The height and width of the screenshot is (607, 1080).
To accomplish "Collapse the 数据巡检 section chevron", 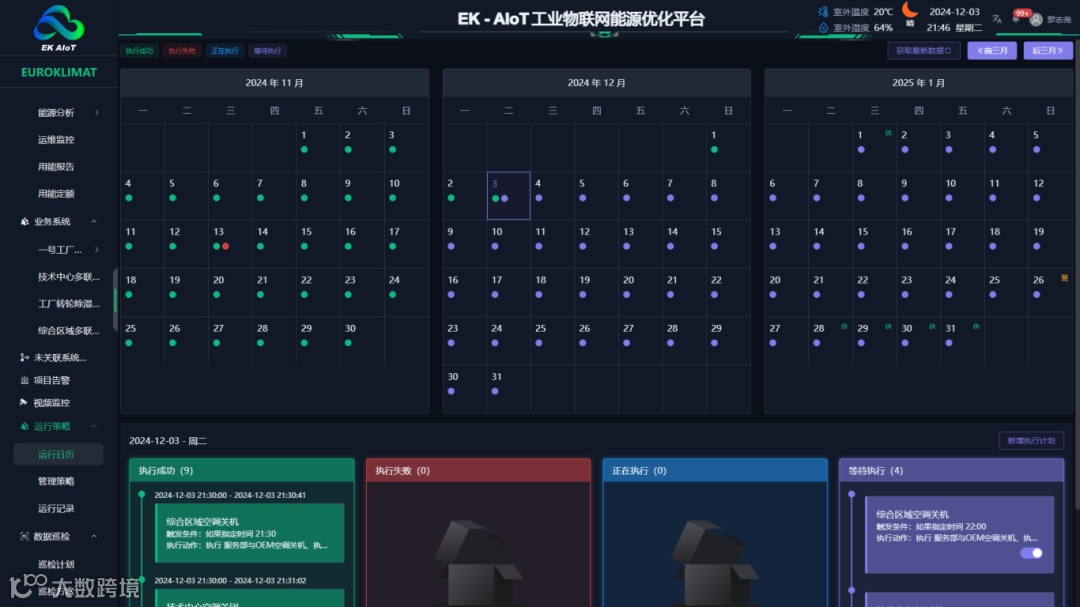I will (94, 536).
